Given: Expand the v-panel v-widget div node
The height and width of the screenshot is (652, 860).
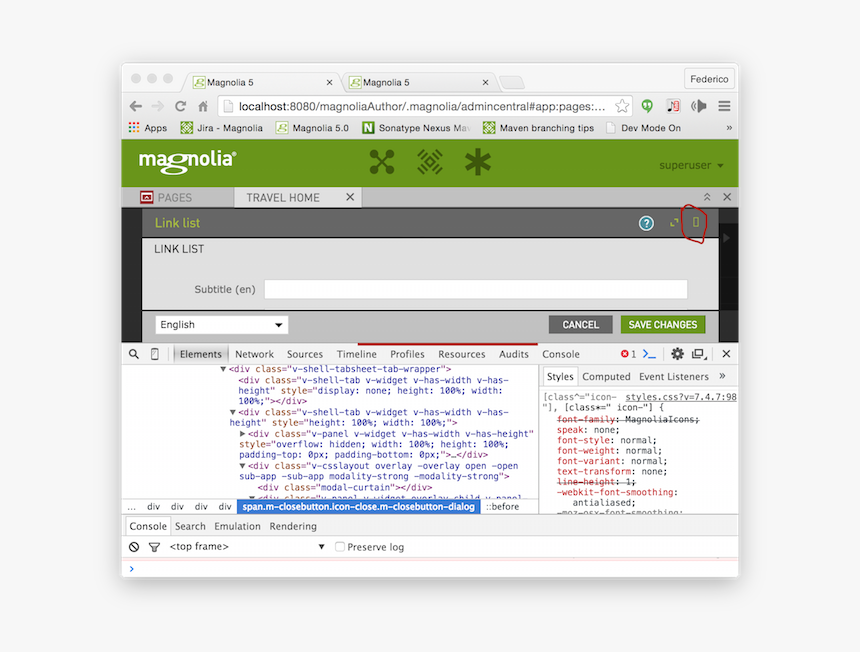Looking at the screenshot, I should 242,434.
